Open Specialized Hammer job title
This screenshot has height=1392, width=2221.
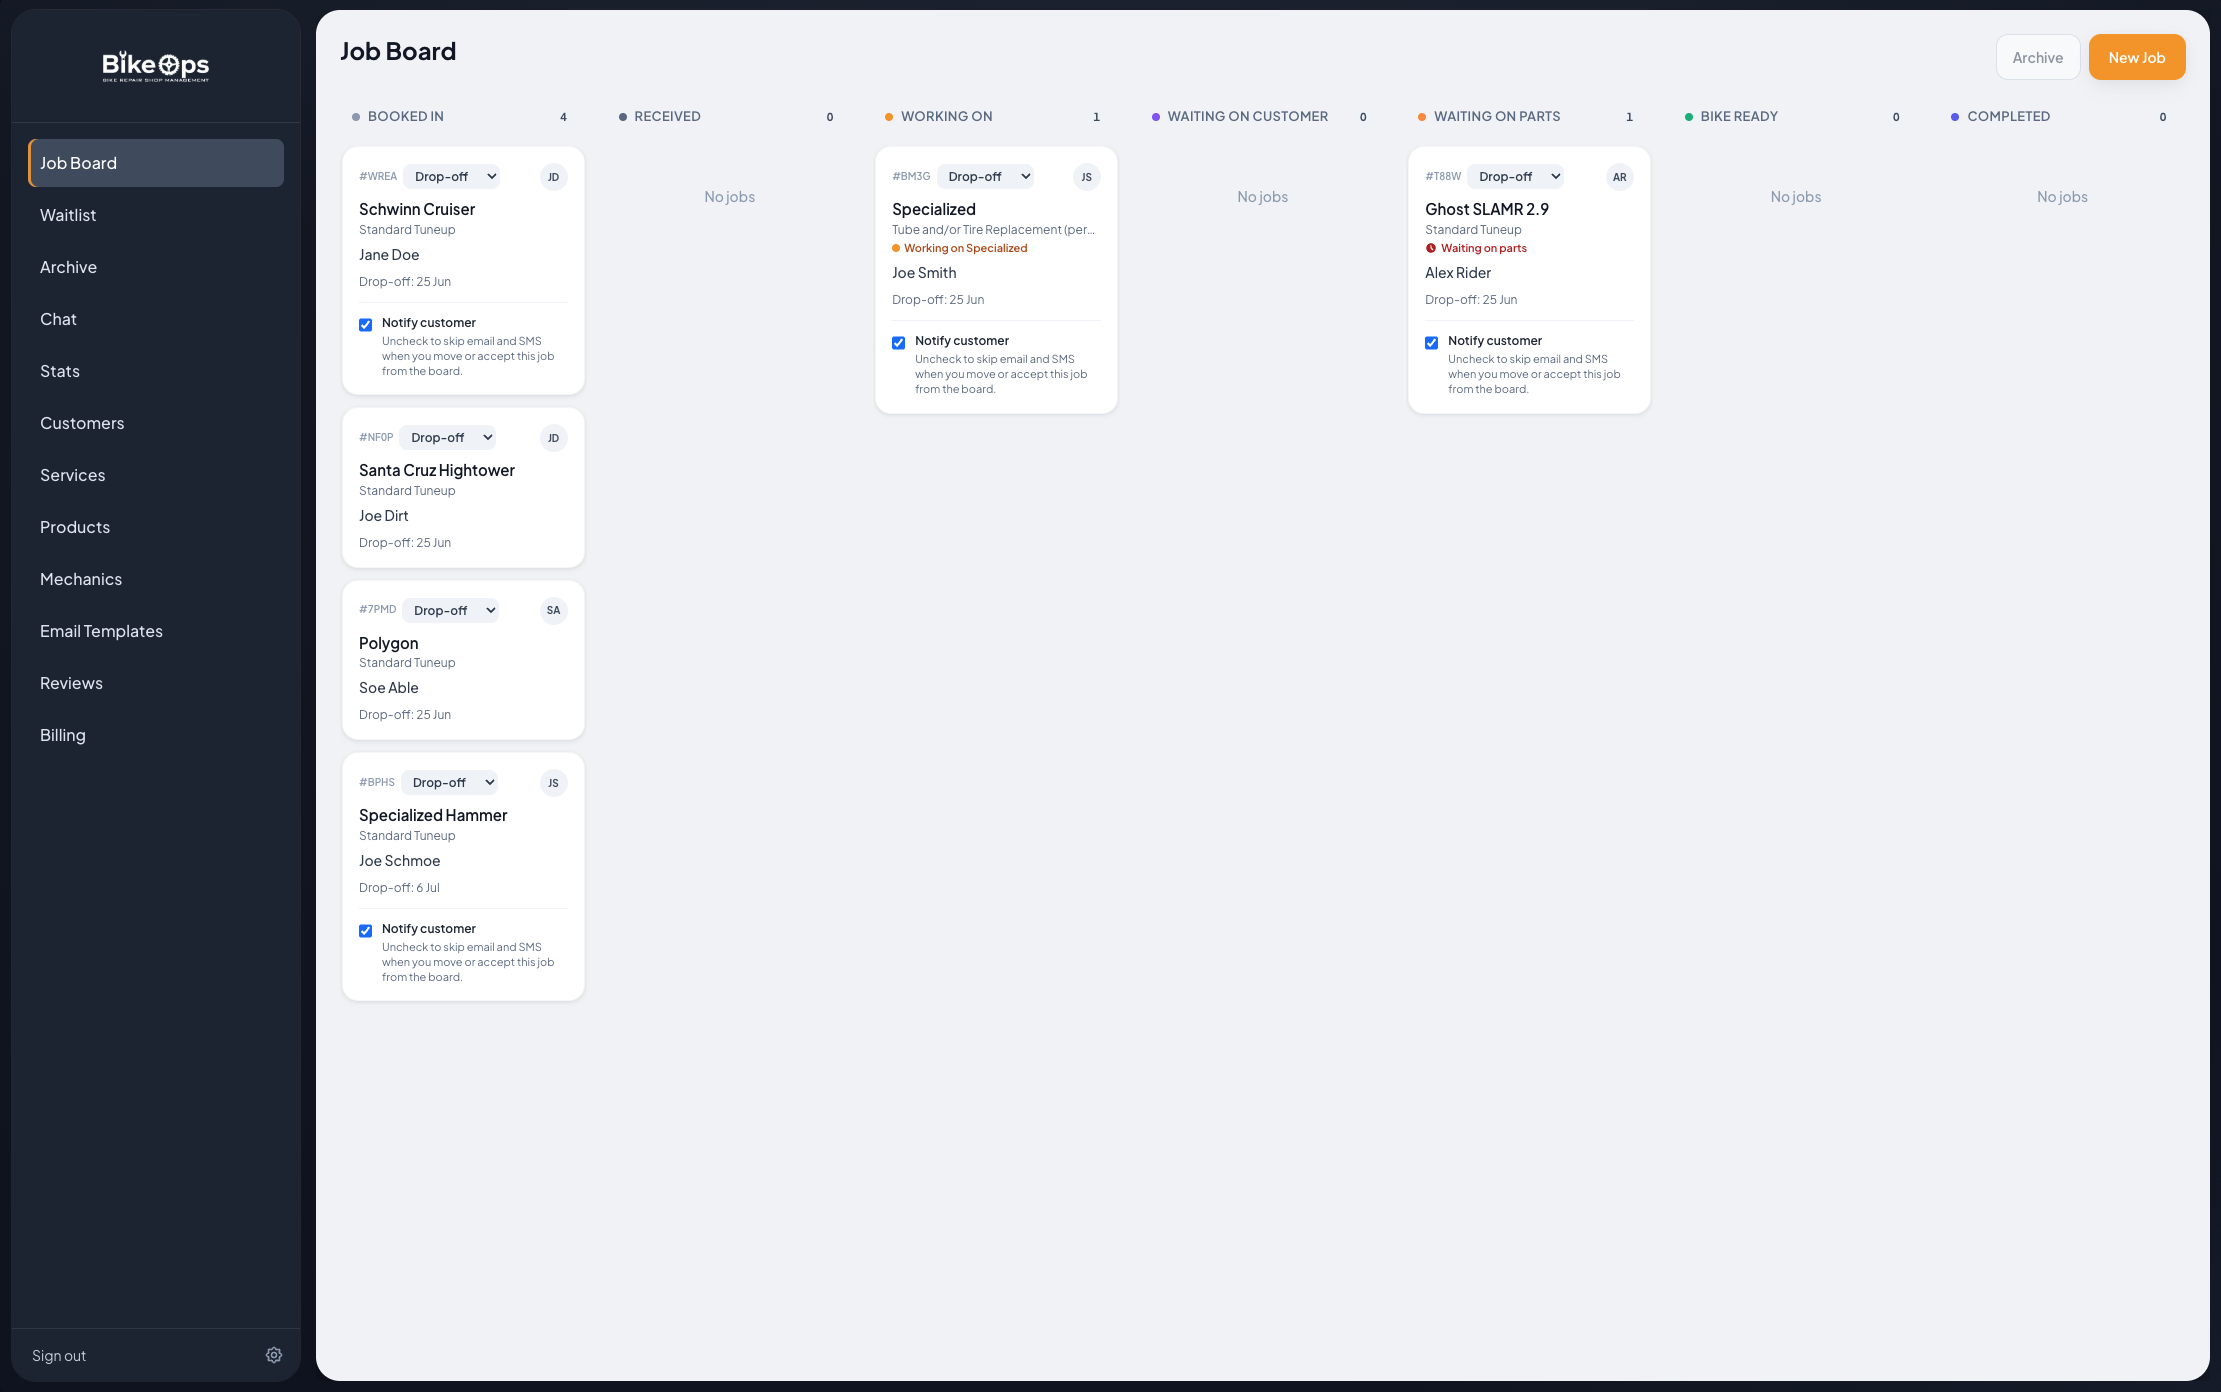tap(433, 815)
